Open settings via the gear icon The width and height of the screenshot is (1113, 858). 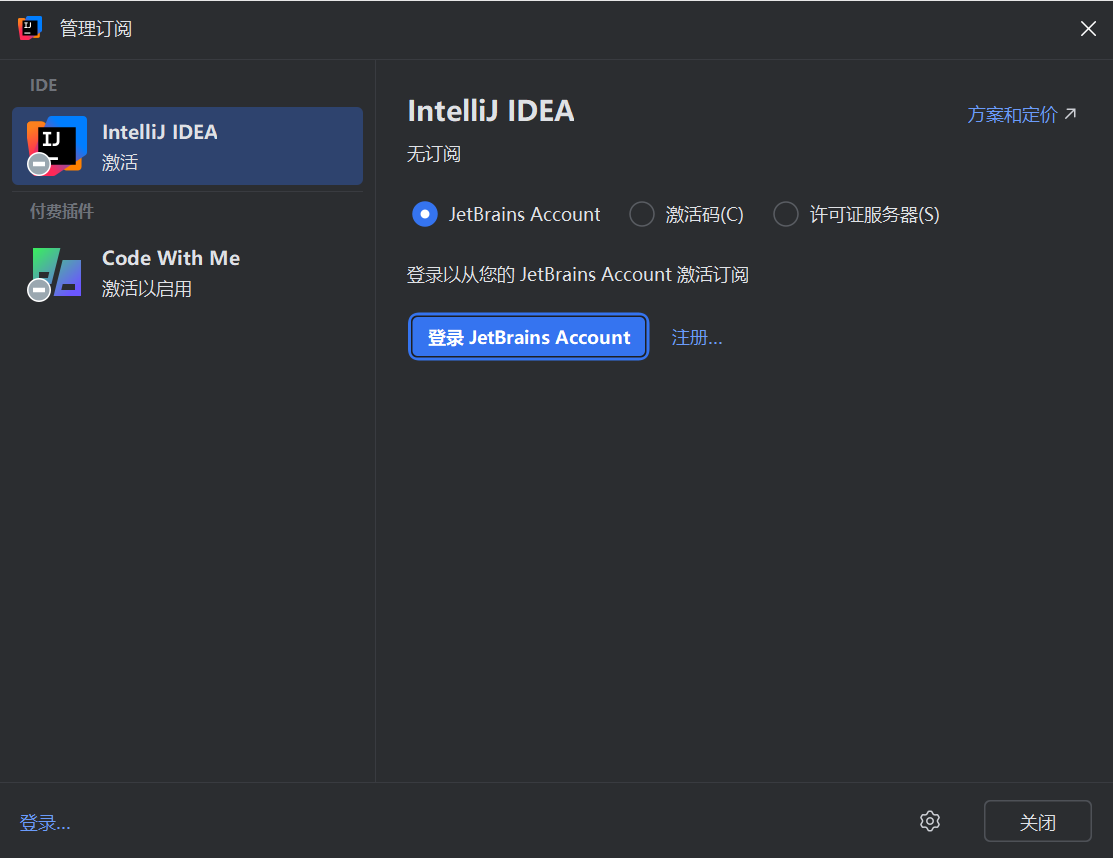930,821
